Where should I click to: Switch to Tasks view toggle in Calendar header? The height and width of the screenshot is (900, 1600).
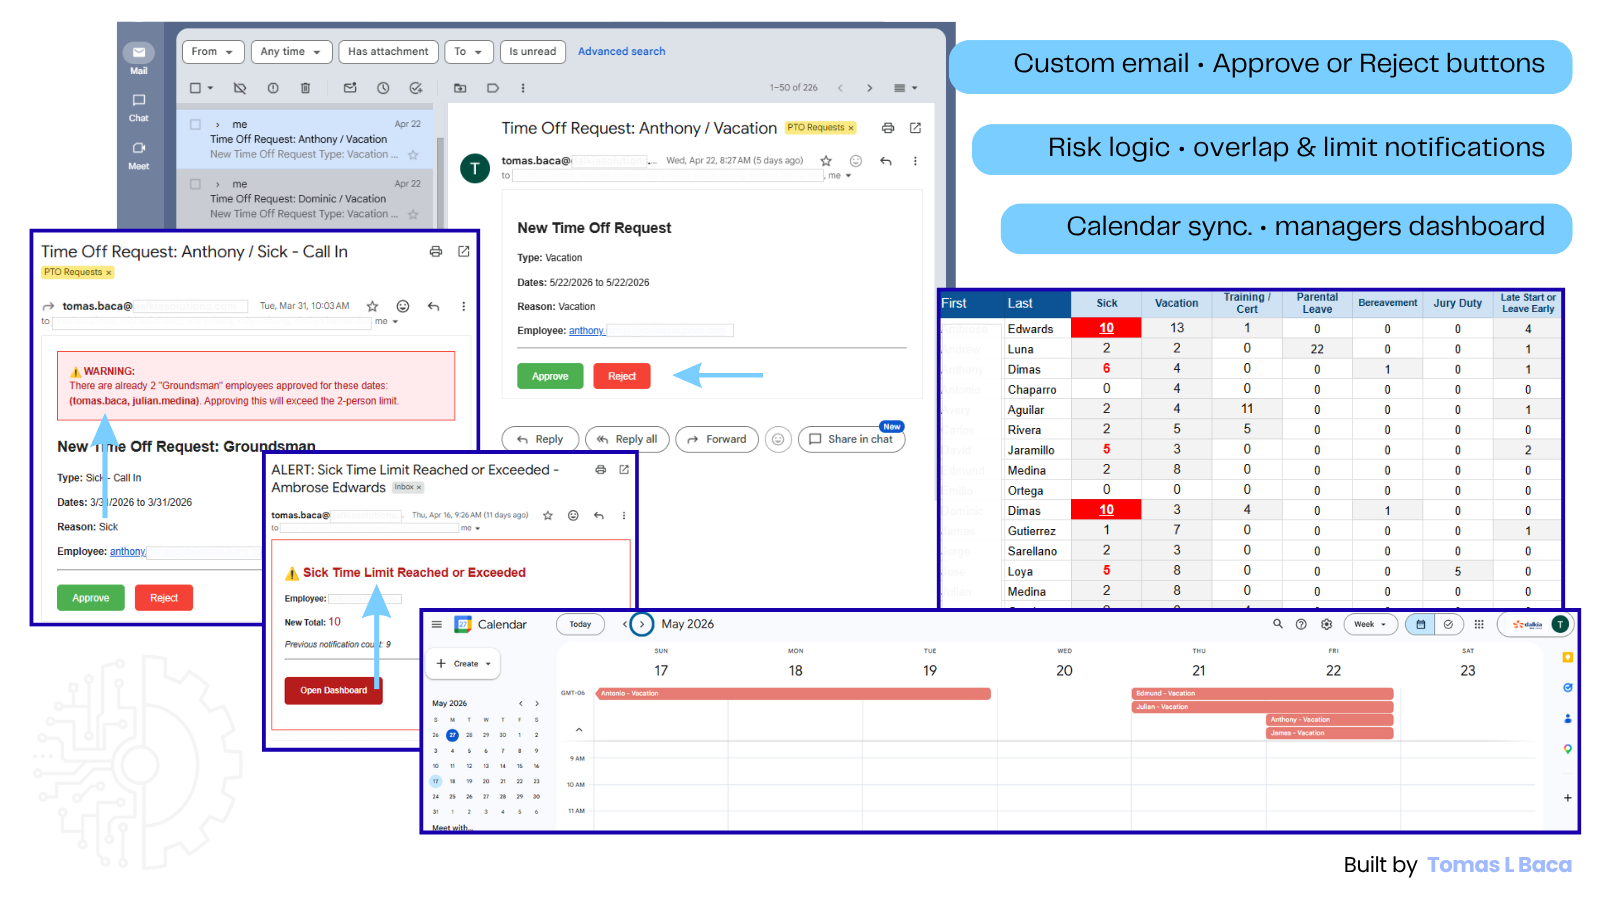(x=1448, y=624)
